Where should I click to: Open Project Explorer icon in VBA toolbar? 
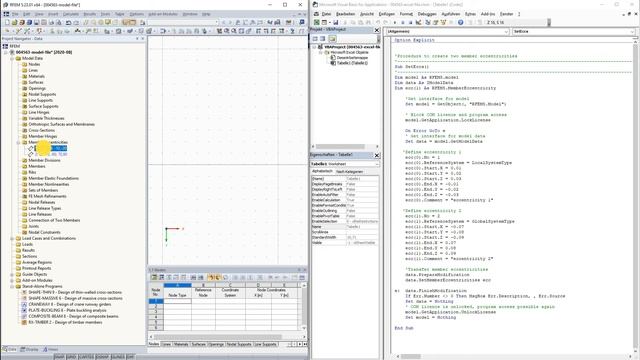click(428, 22)
